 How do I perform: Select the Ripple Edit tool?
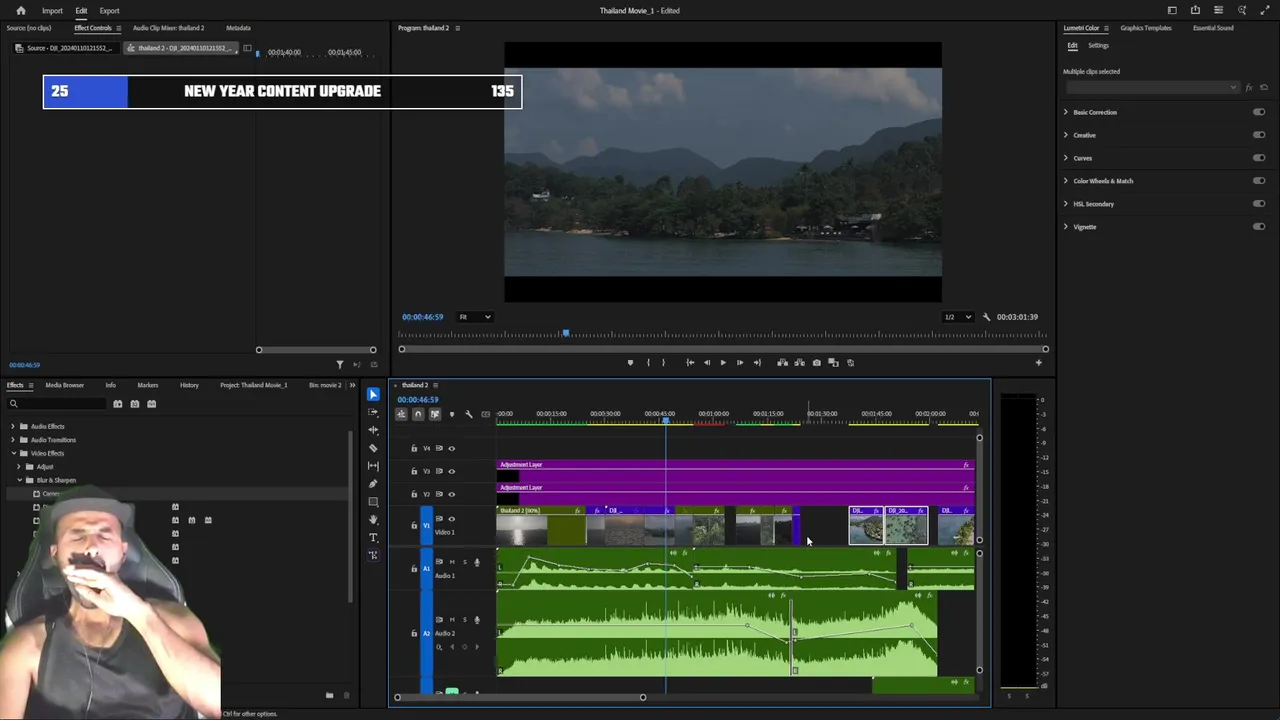click(x=373, y=430)
